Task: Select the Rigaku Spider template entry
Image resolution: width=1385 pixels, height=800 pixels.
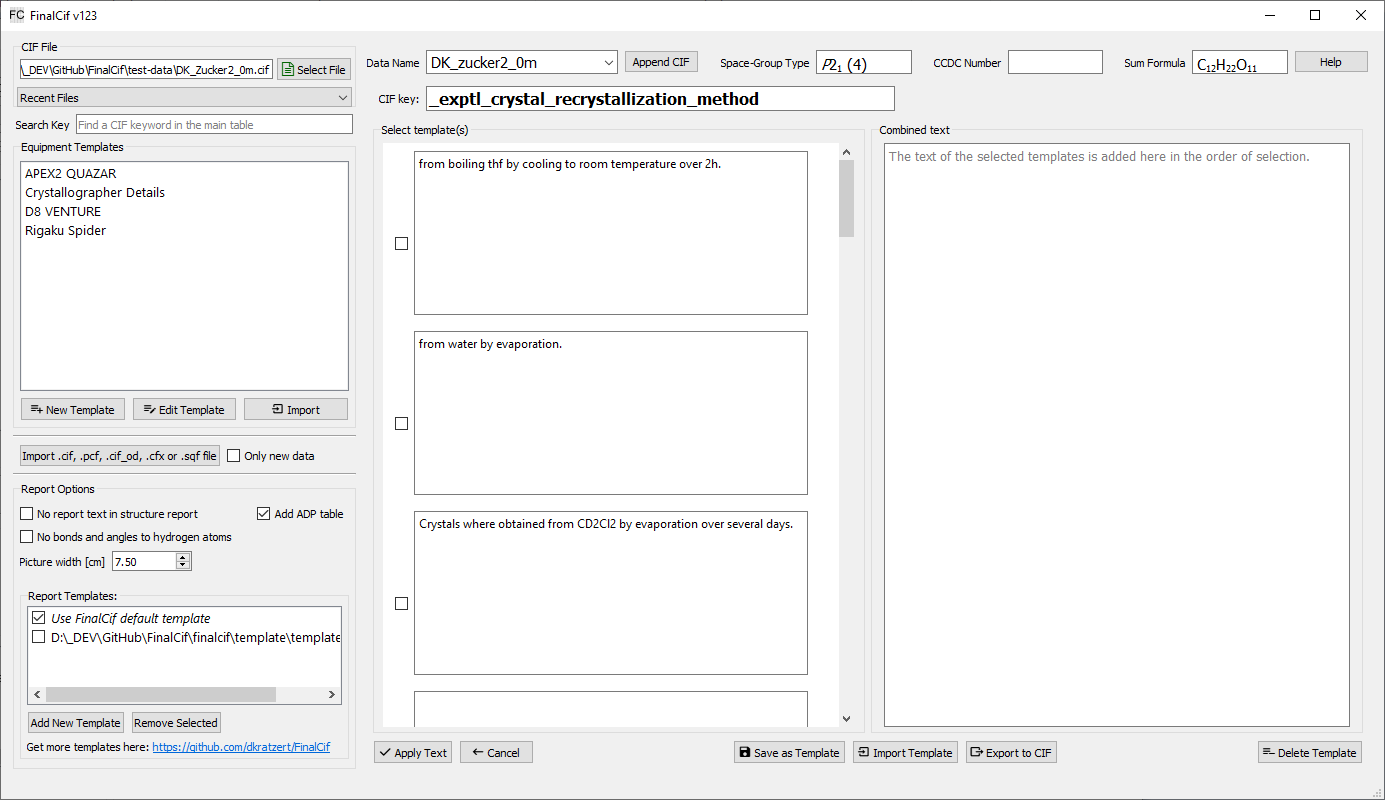Action: coord(66,231)
